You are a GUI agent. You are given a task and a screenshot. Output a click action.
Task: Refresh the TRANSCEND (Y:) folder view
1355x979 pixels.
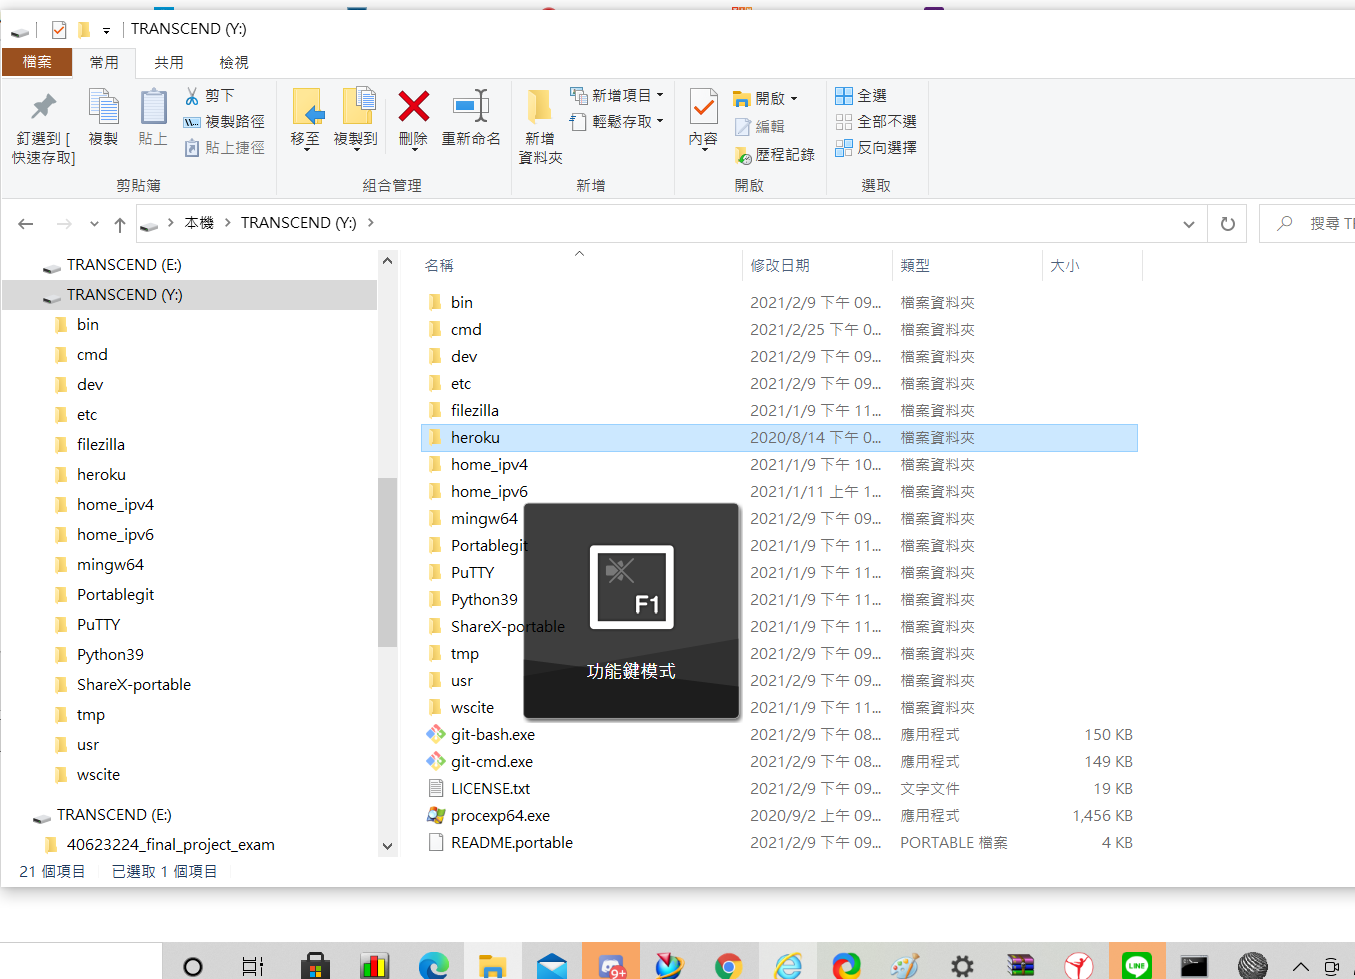1228,224
